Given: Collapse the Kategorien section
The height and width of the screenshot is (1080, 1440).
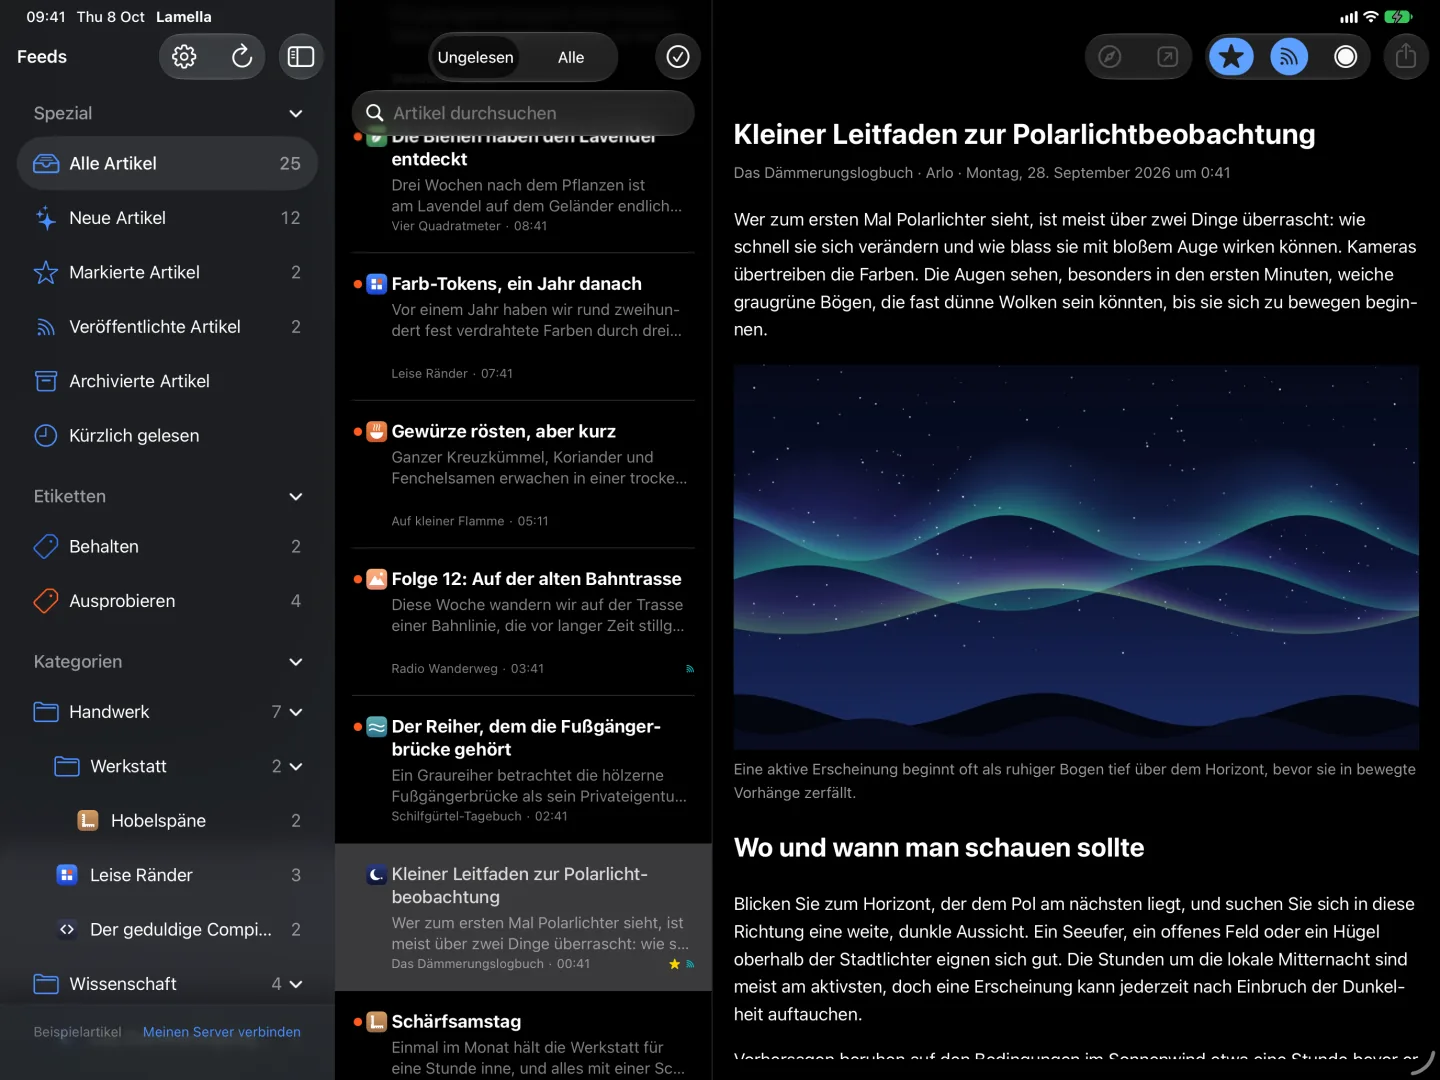Looking at the screenshot, I should (x=296, y=662).
